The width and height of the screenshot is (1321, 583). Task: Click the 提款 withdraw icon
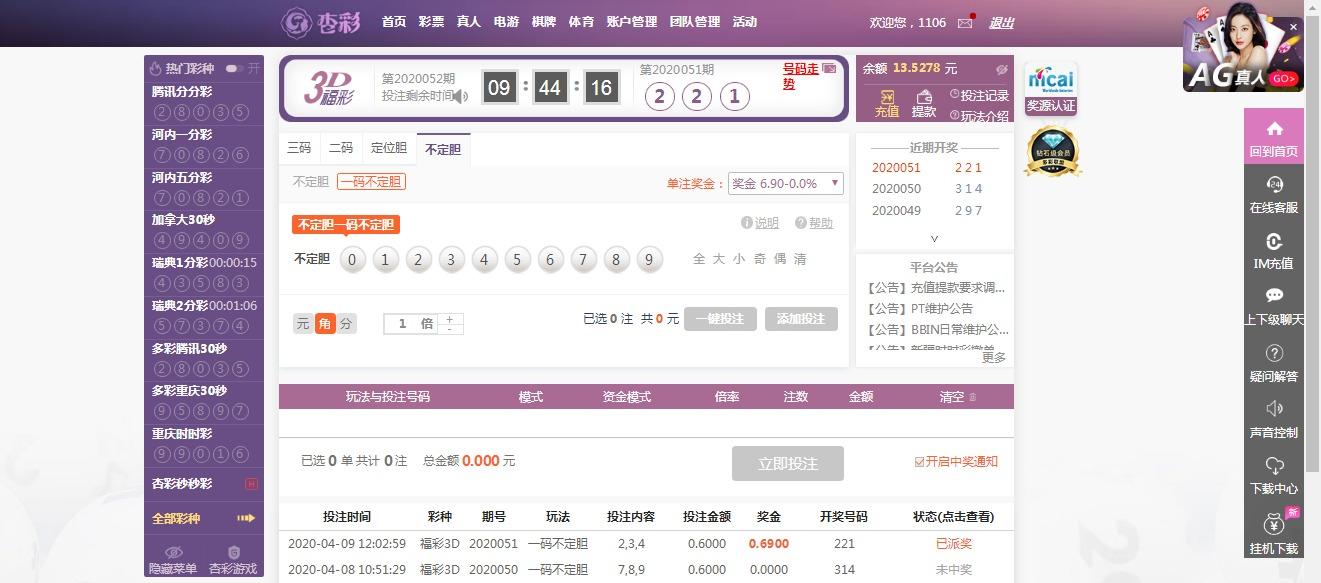[x=924, y=97]
